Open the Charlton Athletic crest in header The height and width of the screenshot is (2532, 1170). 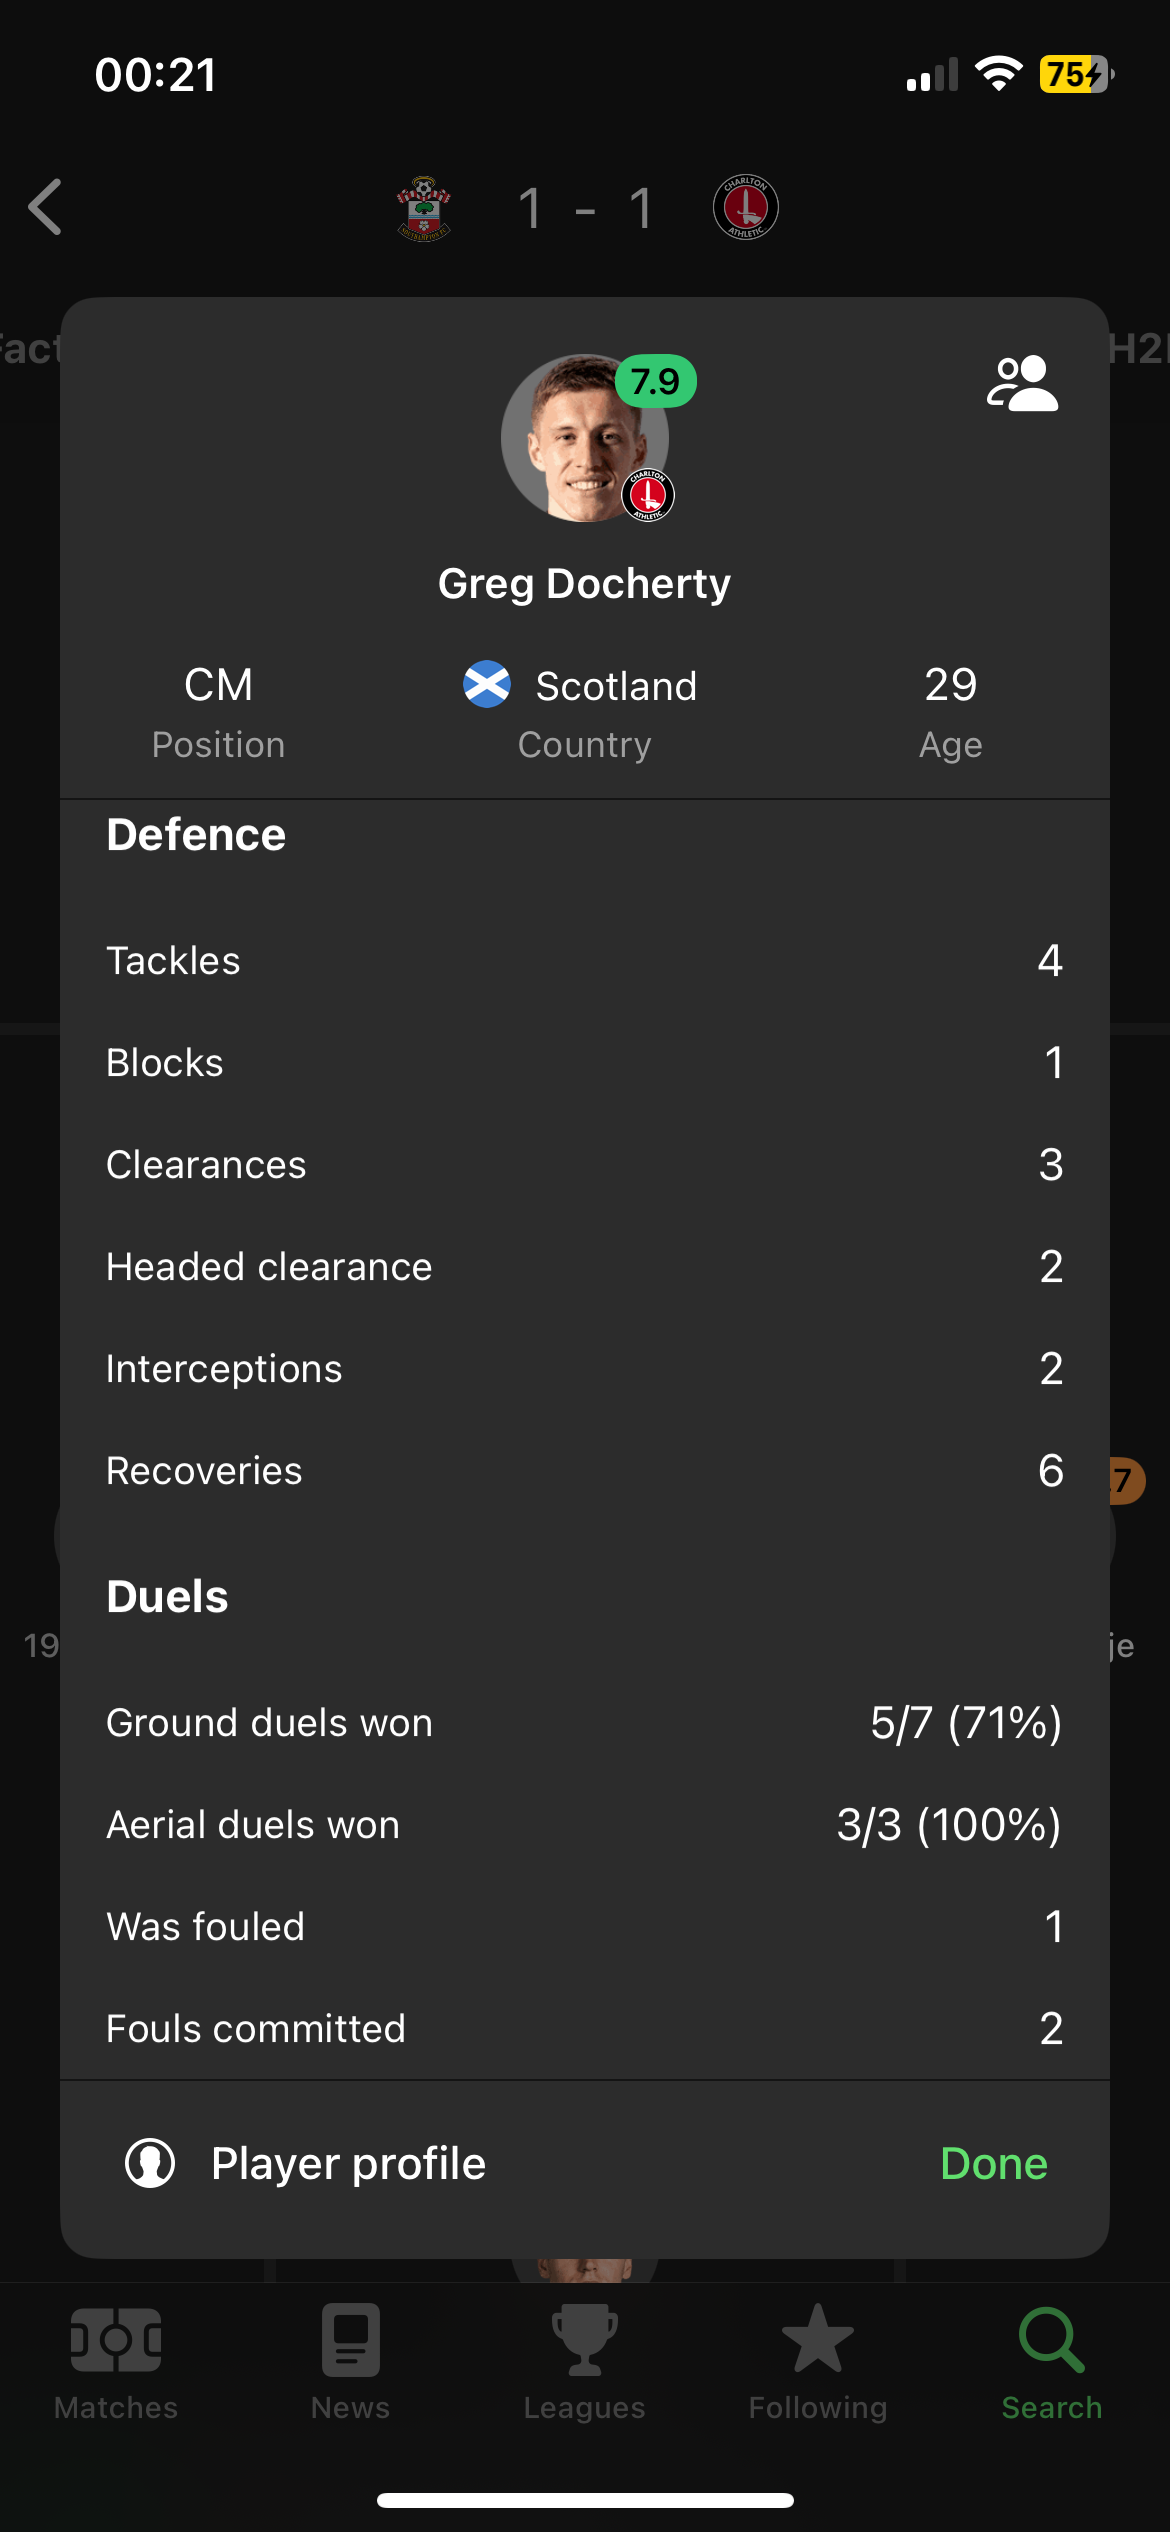tap(745, 208)
